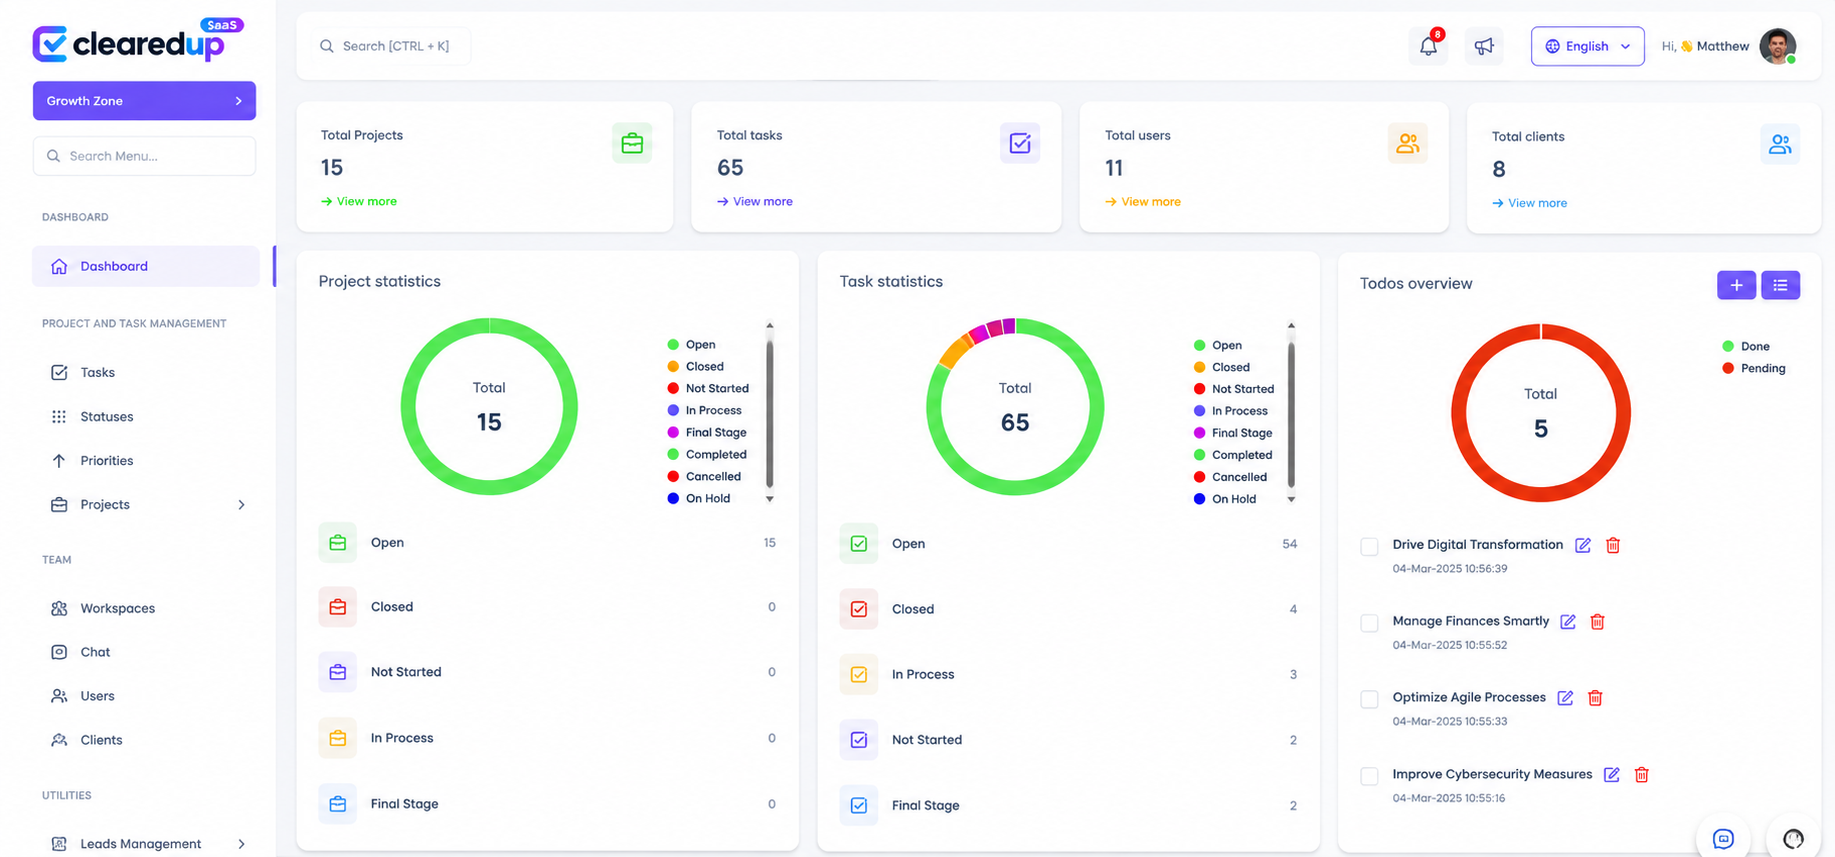1835x857 pixels.
Task: Toggle Pending in Todos overview legend
Action: tap(1754, 368)
